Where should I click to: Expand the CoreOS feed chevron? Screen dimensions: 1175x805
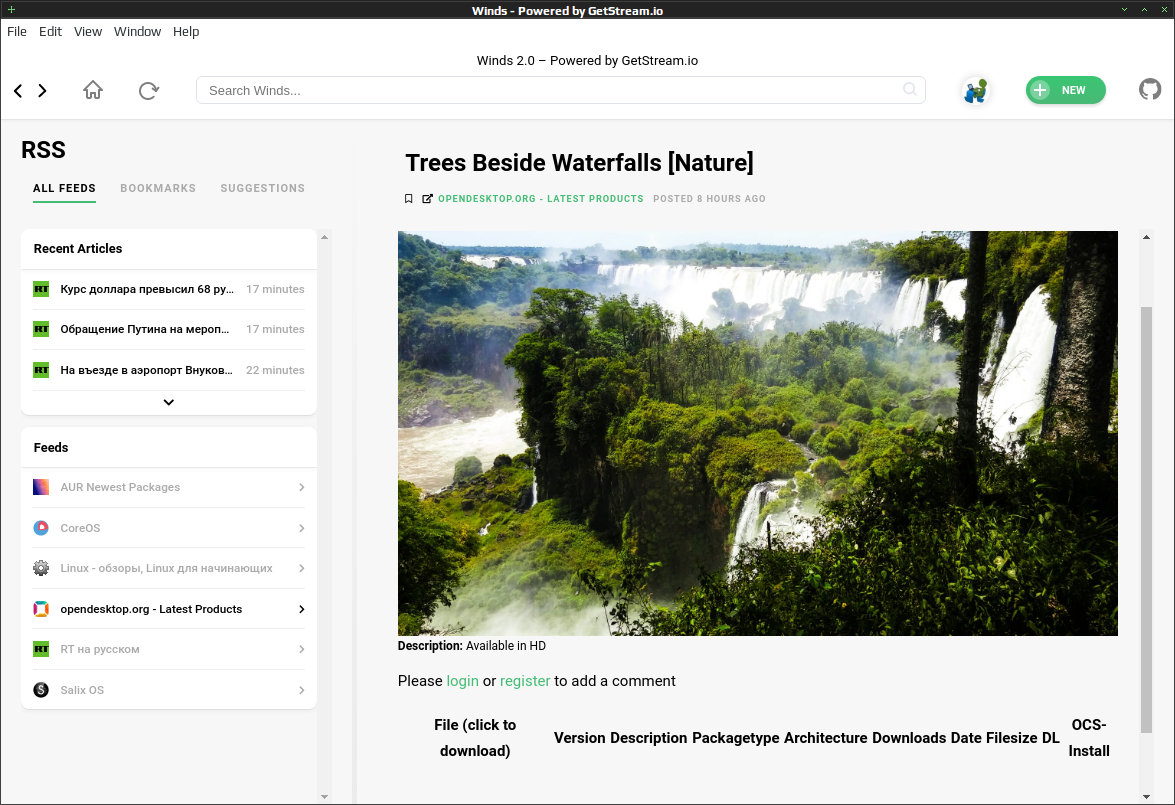[301, 528]
